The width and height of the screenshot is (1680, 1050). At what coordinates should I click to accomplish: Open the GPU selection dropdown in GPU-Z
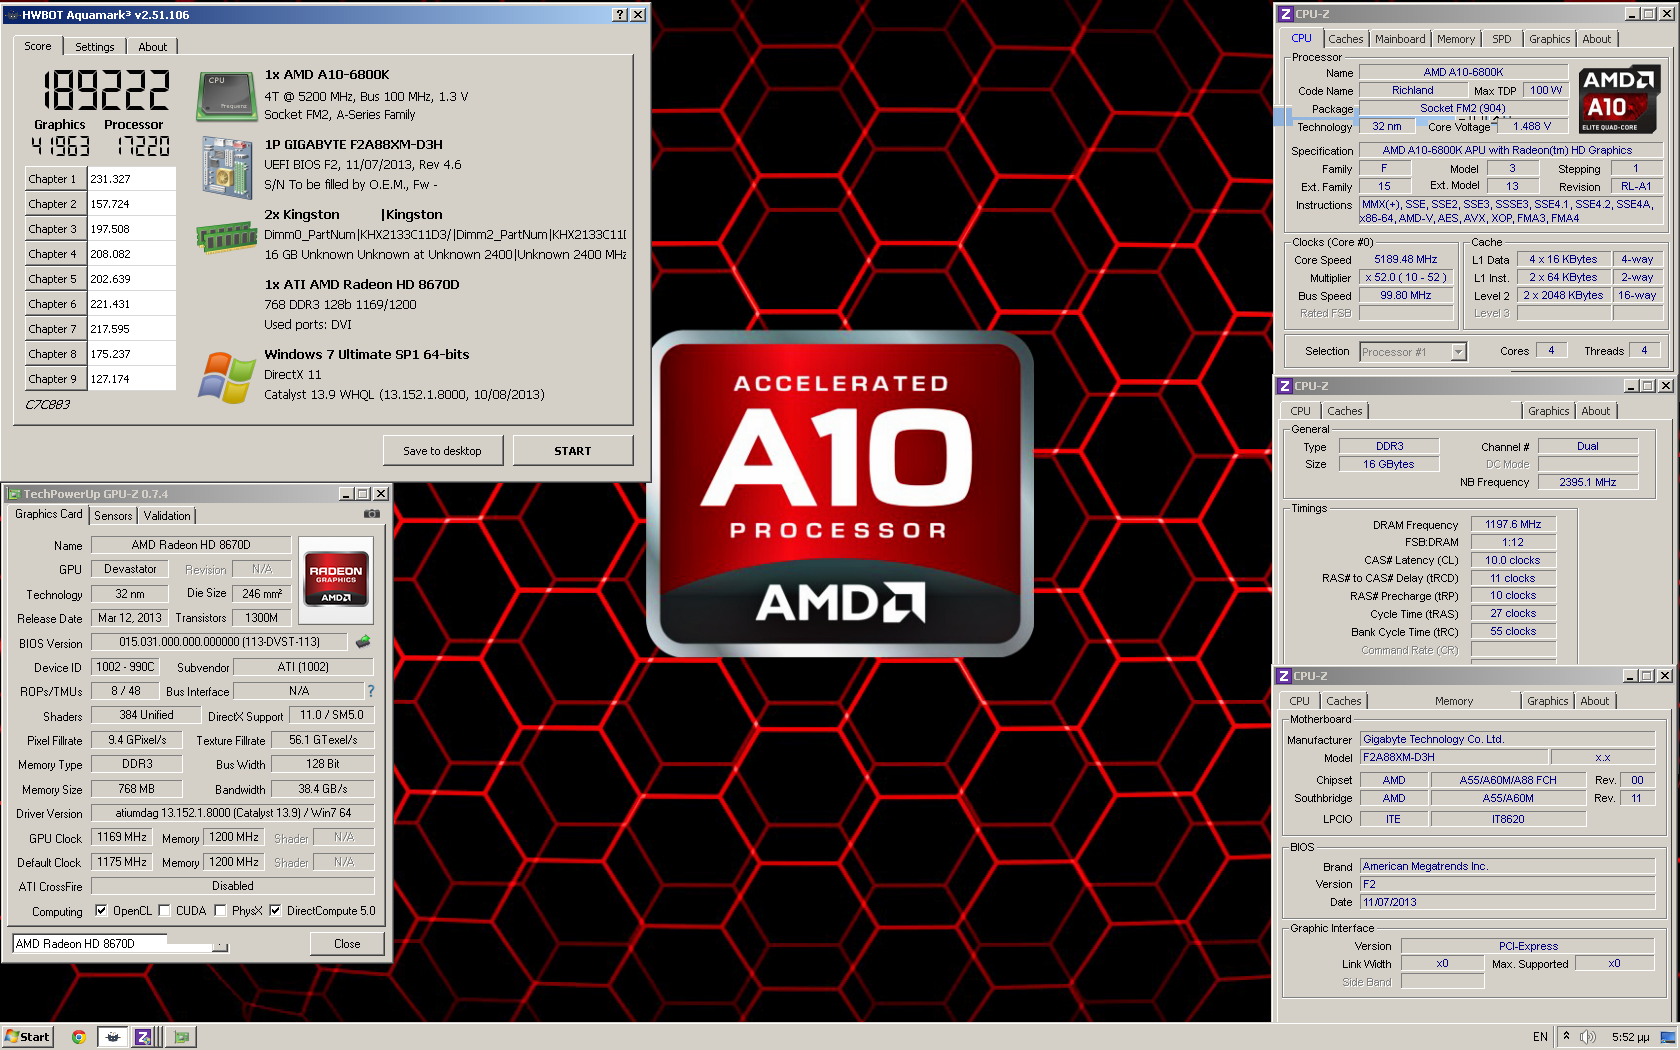pyautogui.click(x=221, y=946)
